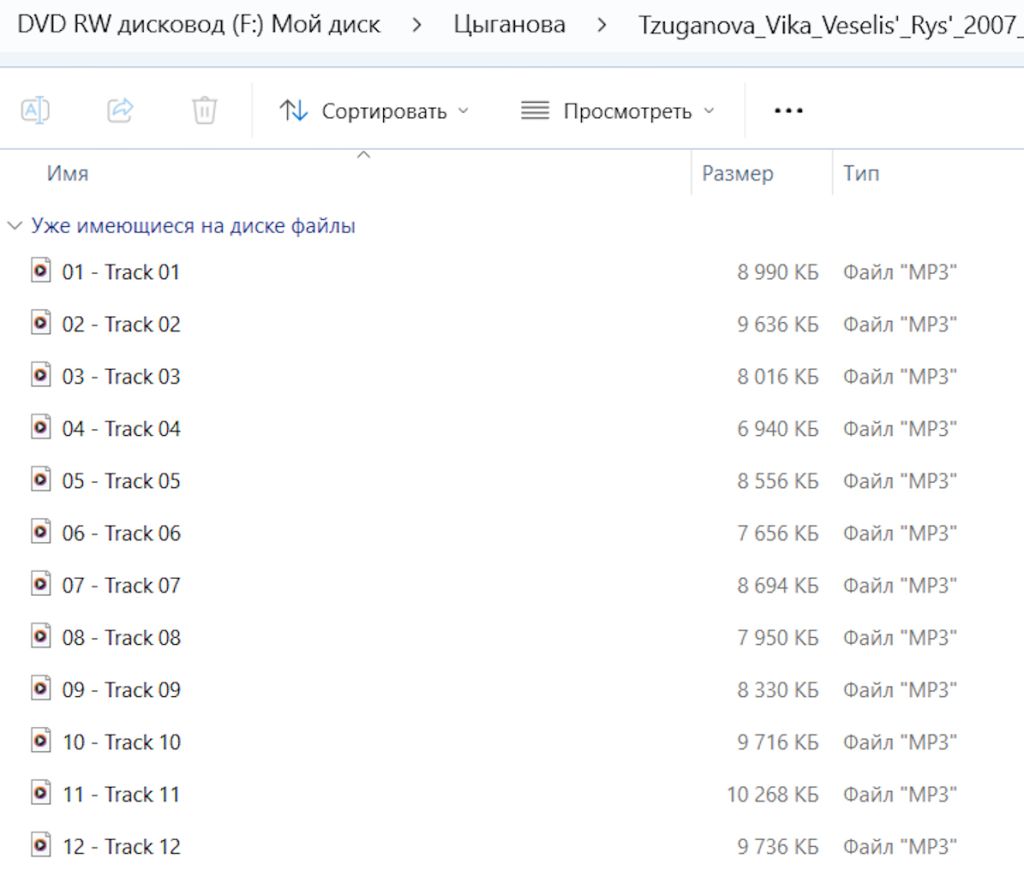Select the file name '11 - Track 11'
1024x888 pixels.
tap(121, 794)
